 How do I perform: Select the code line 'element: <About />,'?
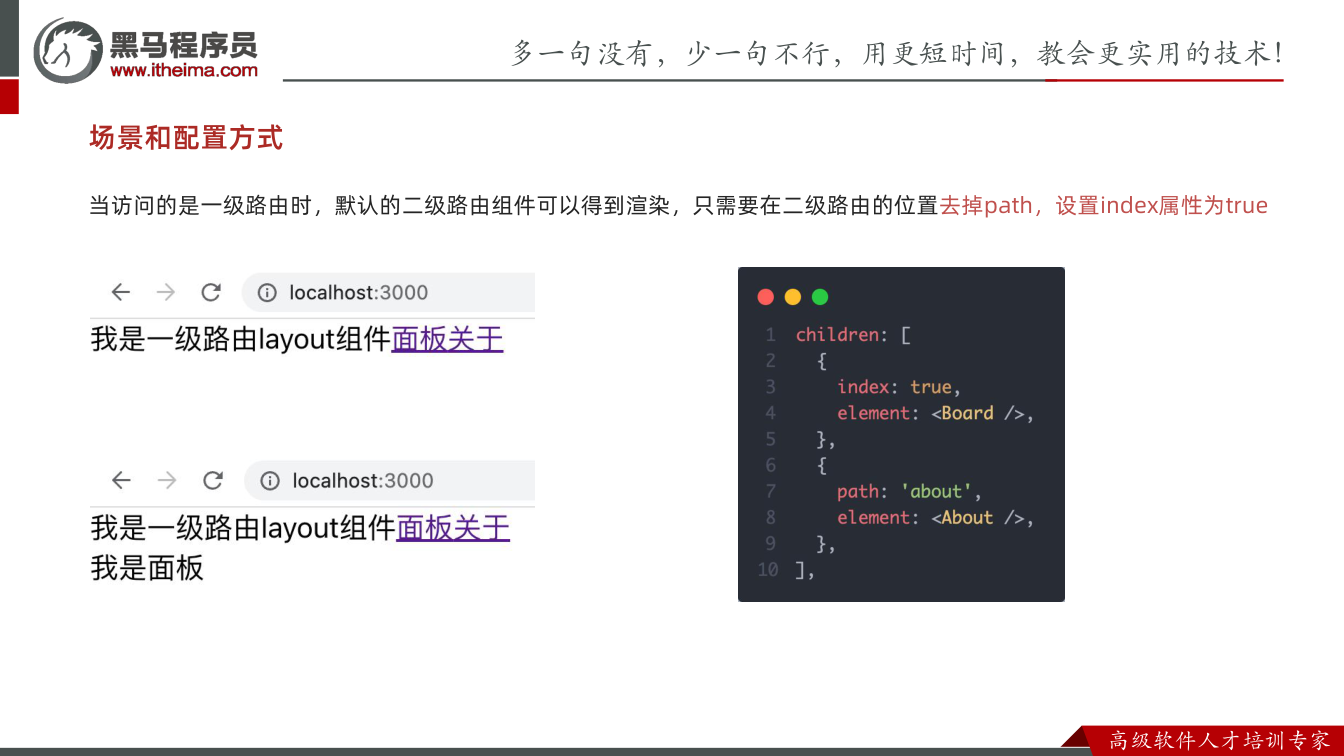936,517
